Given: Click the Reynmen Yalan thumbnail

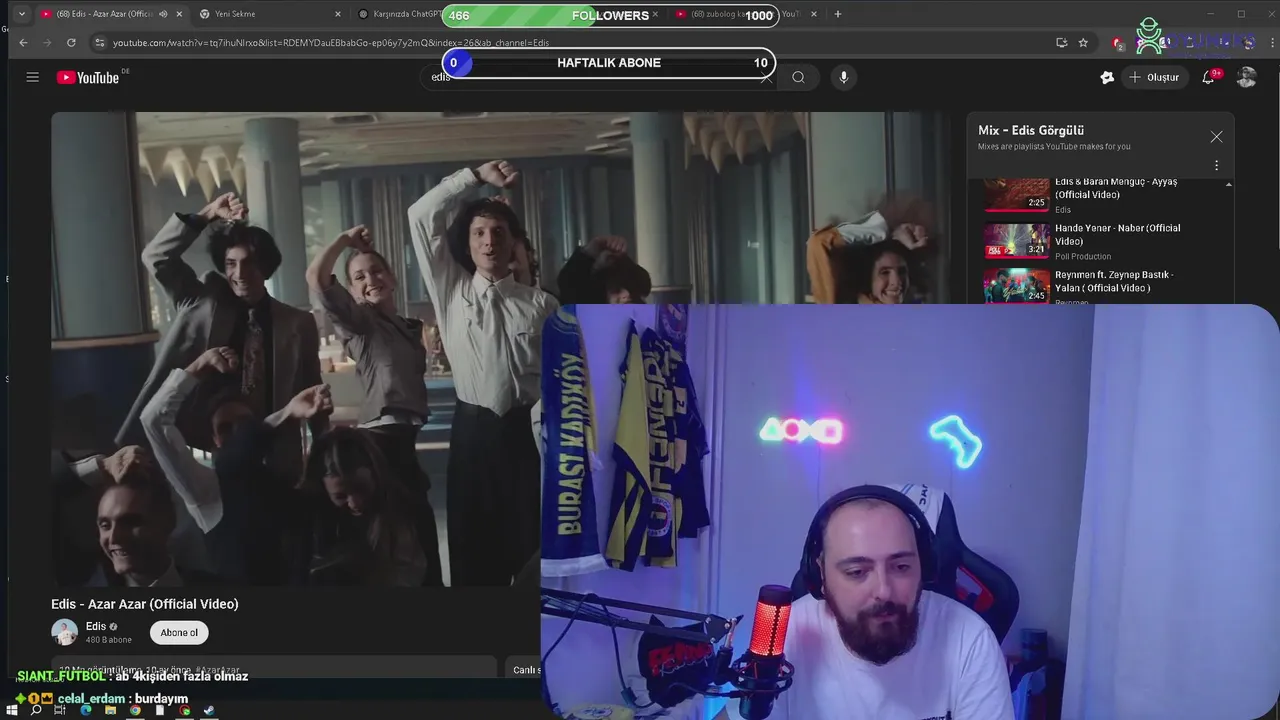Looking at the screenshot, I should coord(1016,286).
